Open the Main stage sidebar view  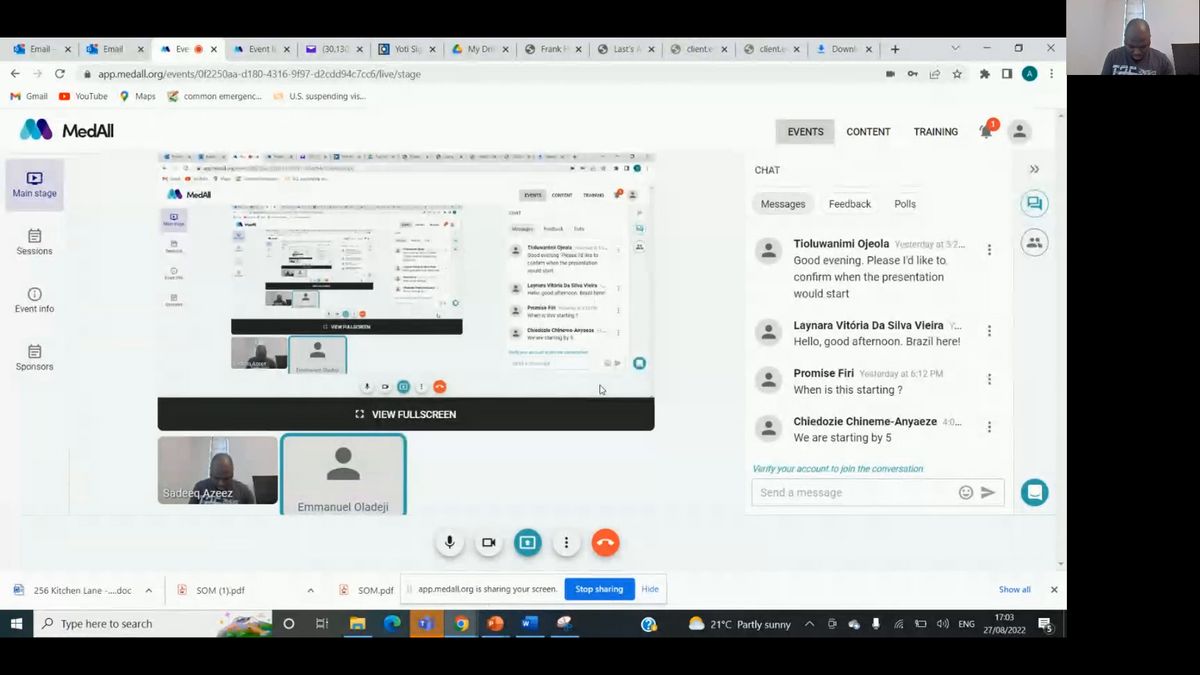click(34, 185)
